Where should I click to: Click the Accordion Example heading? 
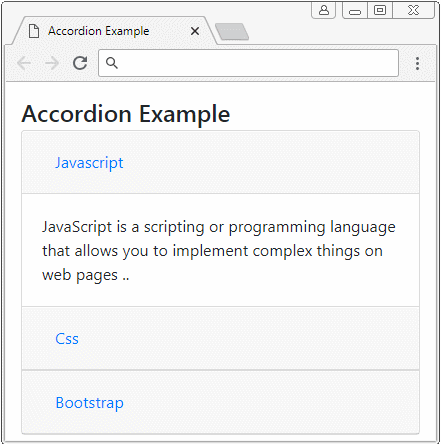(x=126, y=114)
